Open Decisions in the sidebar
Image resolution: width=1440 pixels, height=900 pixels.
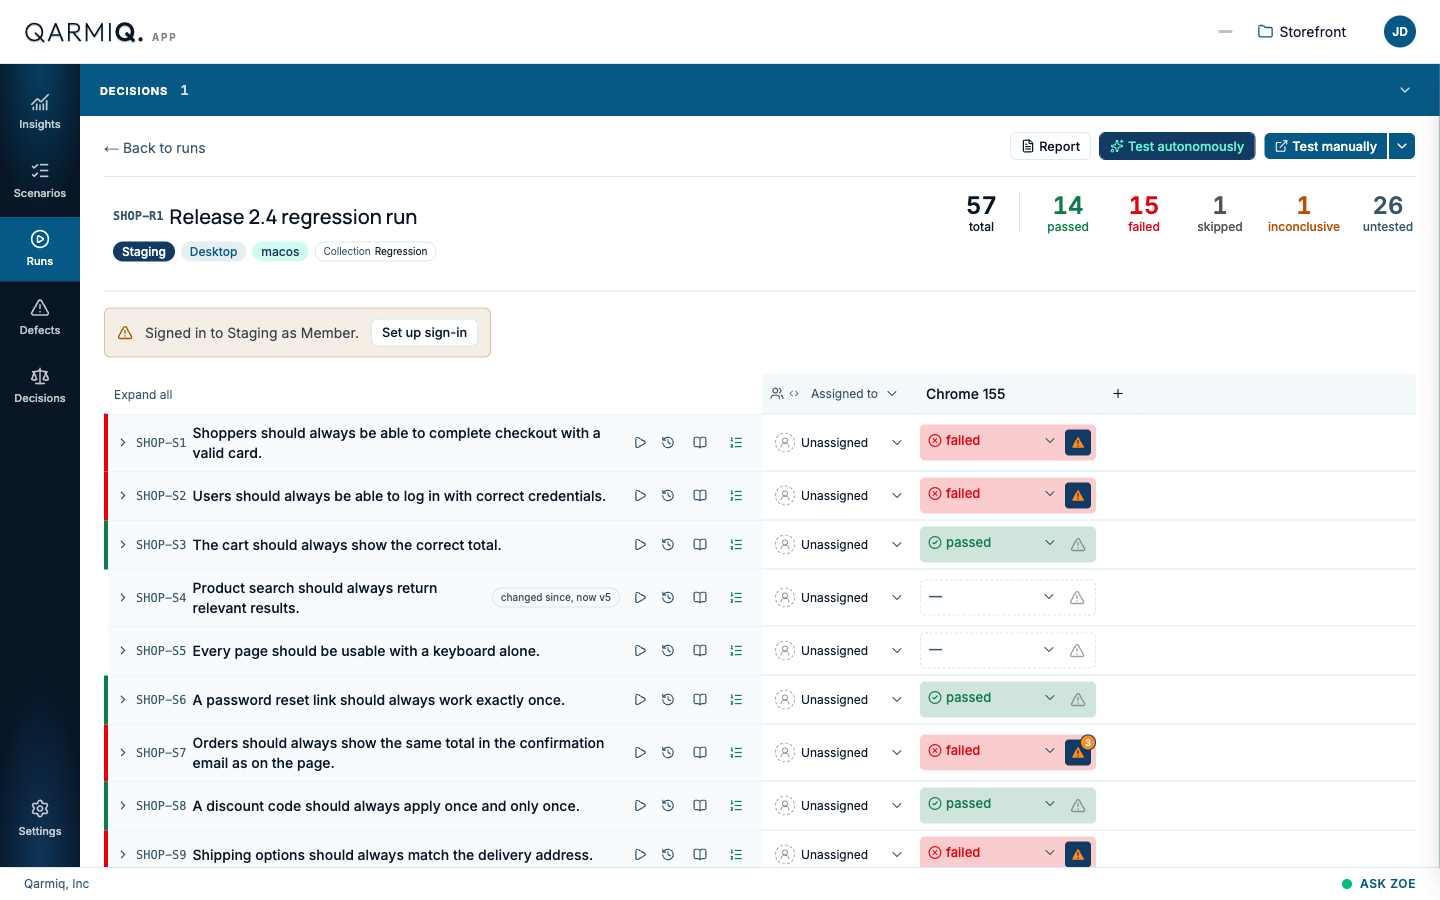40,386
